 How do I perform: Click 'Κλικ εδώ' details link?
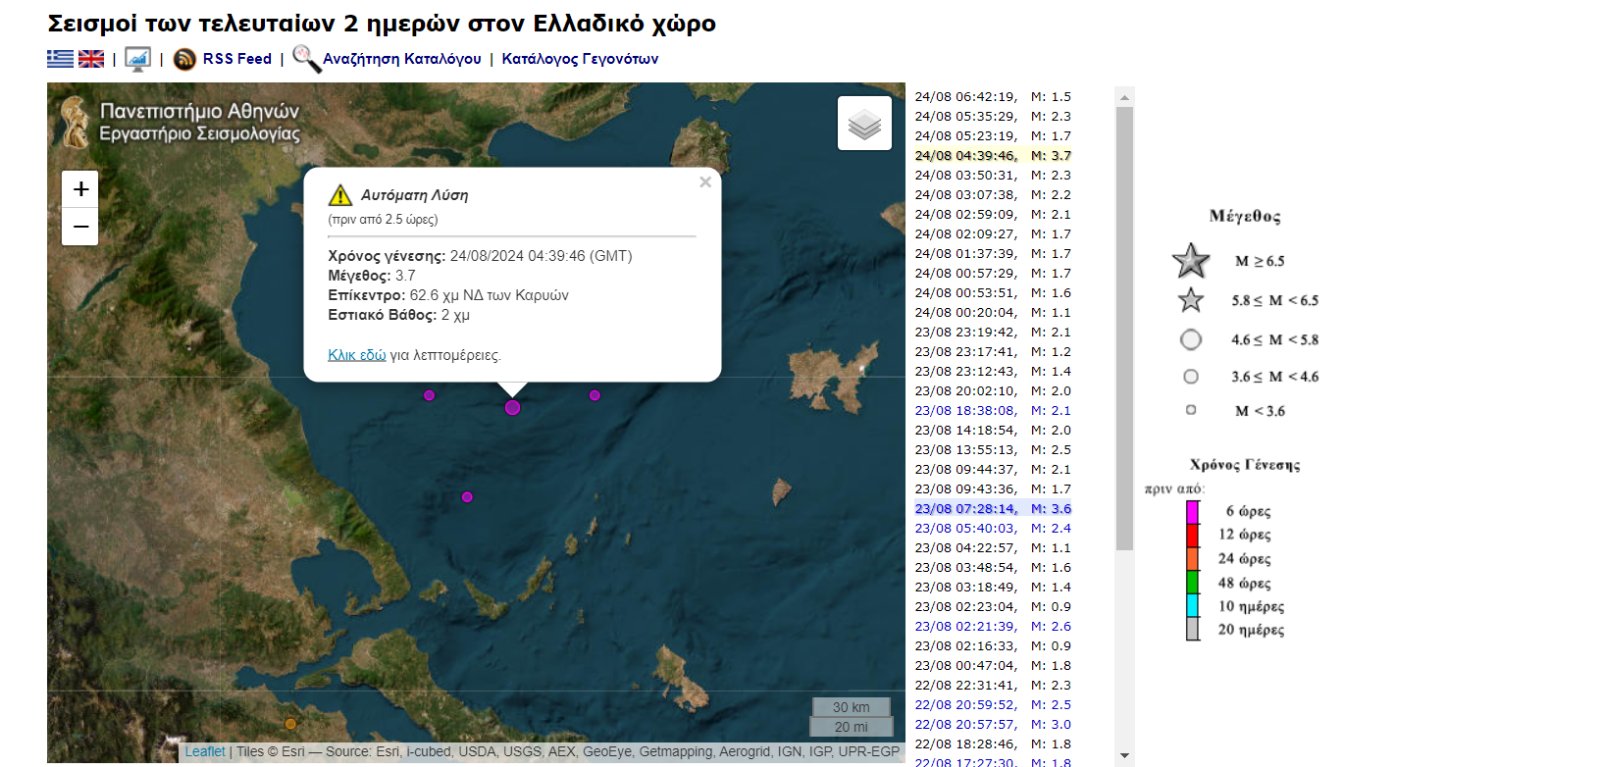pyautogui.click(x=357, y=355)
